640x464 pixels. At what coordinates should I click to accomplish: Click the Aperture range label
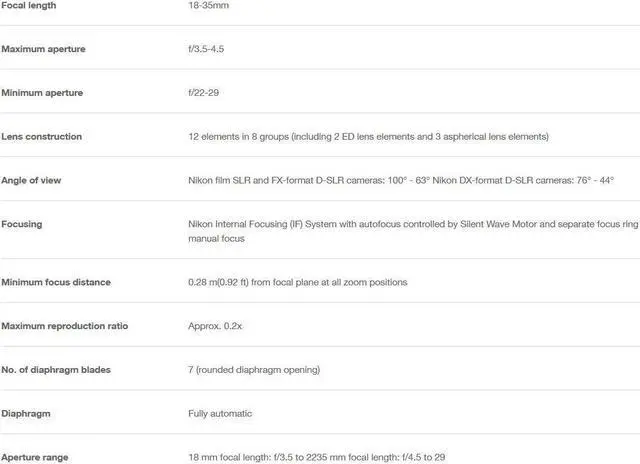coord(35,457)
